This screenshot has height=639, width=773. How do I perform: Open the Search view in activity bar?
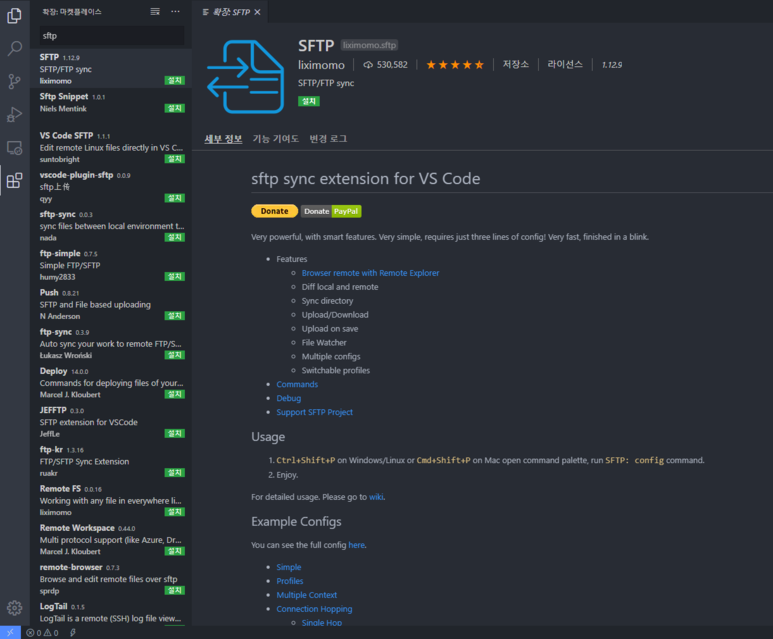pyautogui.click(x=14, y=48)
